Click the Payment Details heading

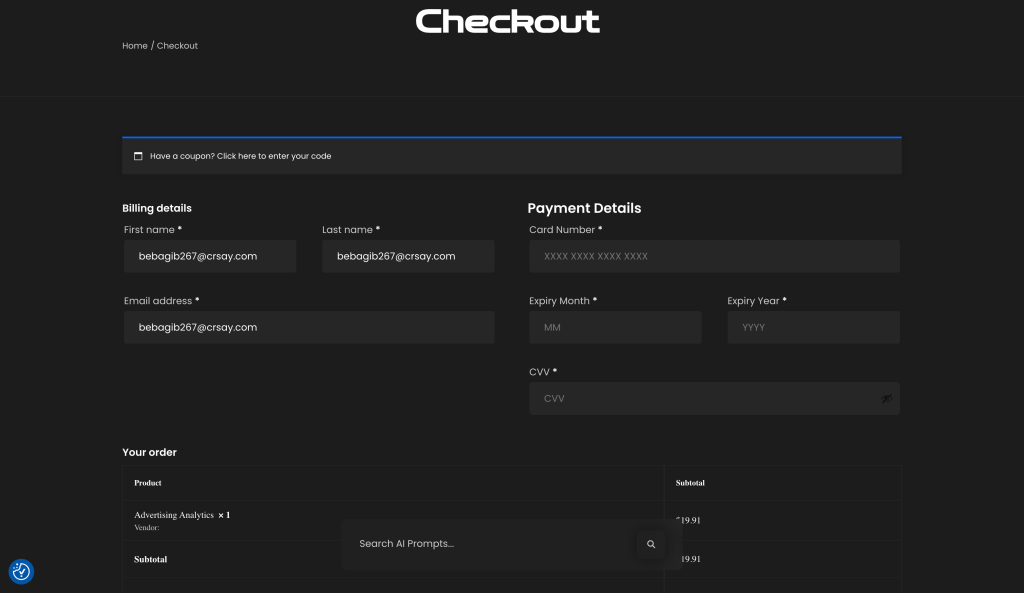pyautogui.click(x=584, y=208)
